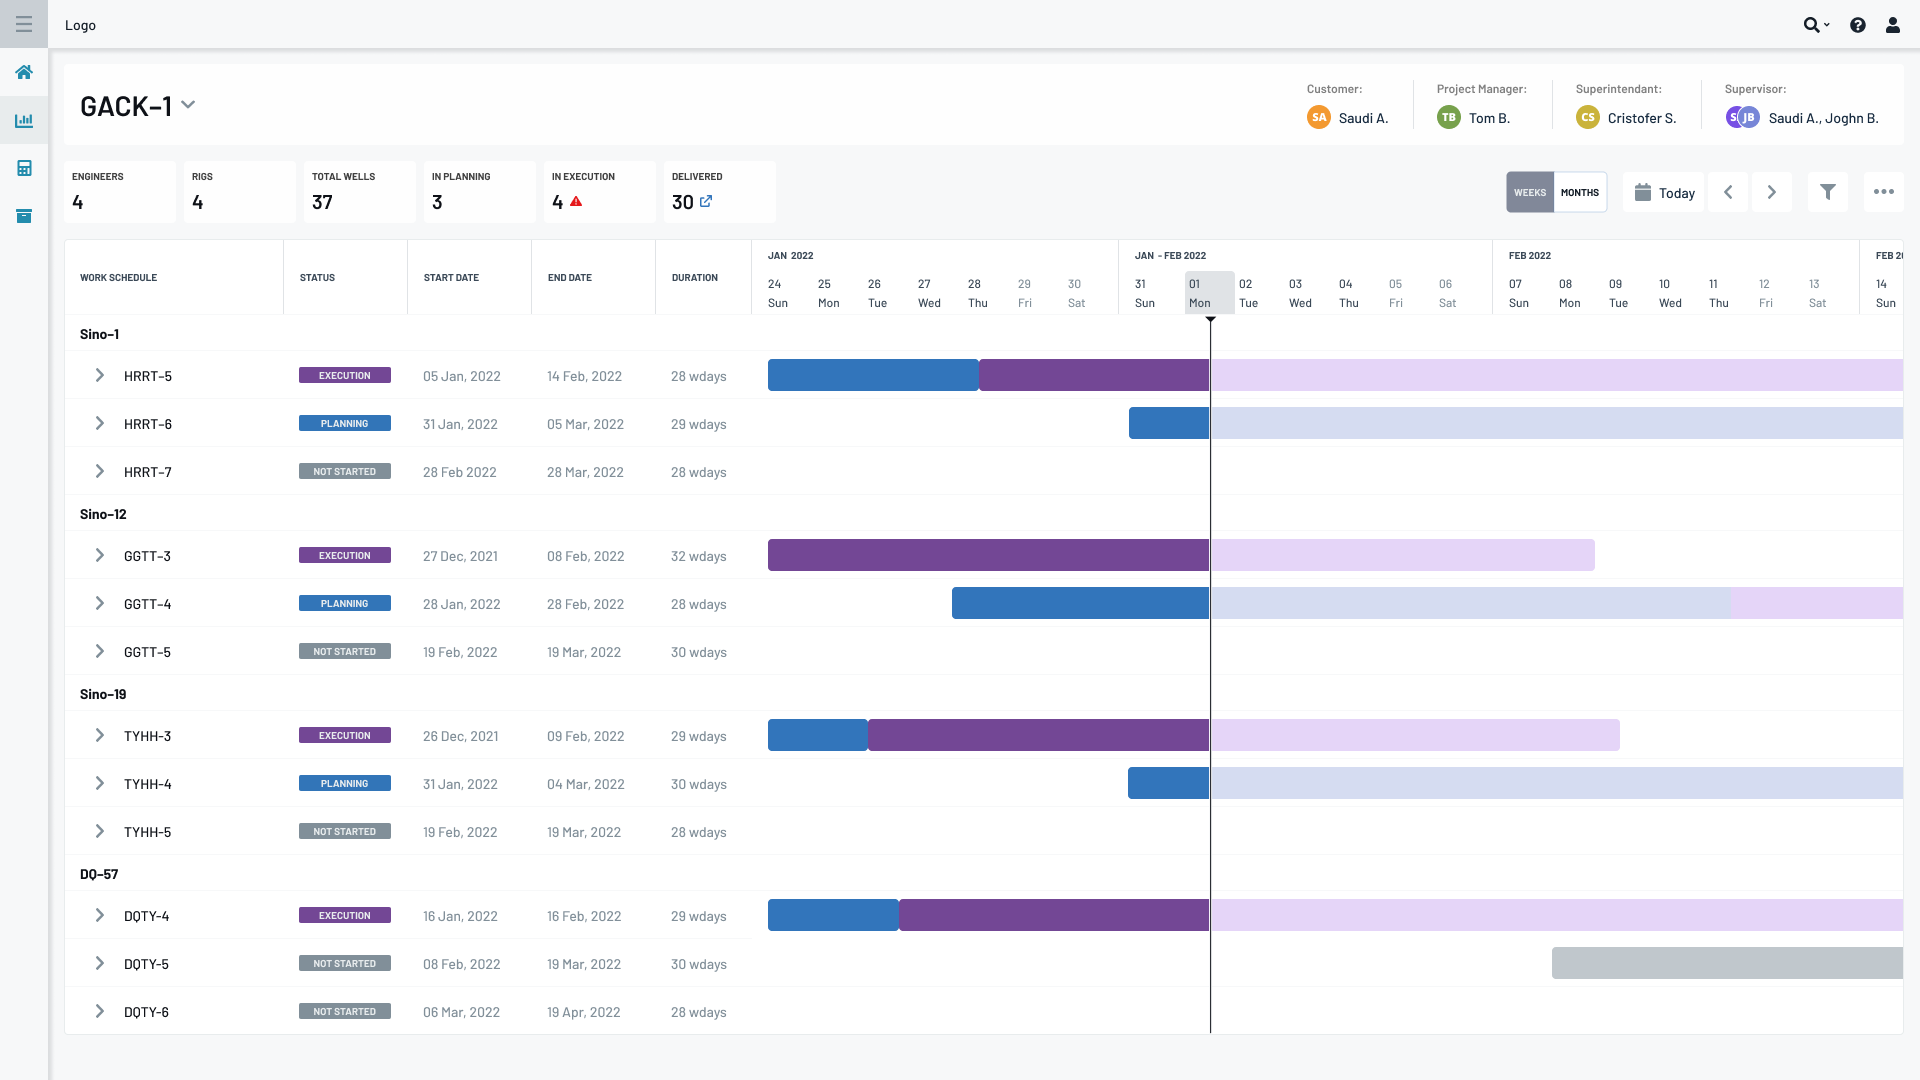1920x1080 pixels.
Task: Open the help question mark icon
Action: point(1858,25)
